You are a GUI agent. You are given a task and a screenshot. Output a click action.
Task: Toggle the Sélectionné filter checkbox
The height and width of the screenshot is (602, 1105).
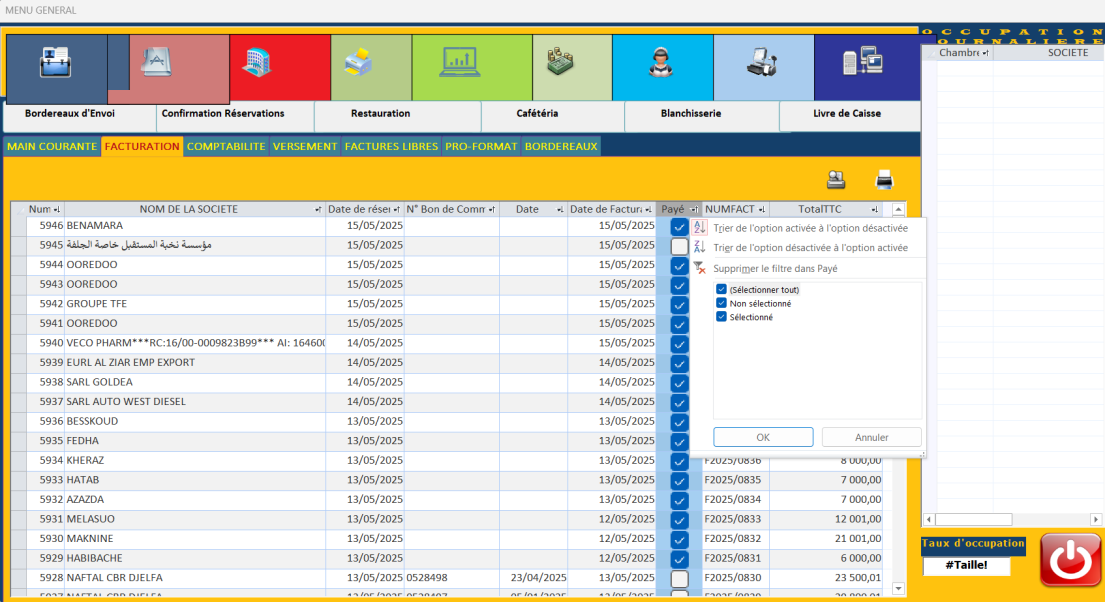pos(722,318)
